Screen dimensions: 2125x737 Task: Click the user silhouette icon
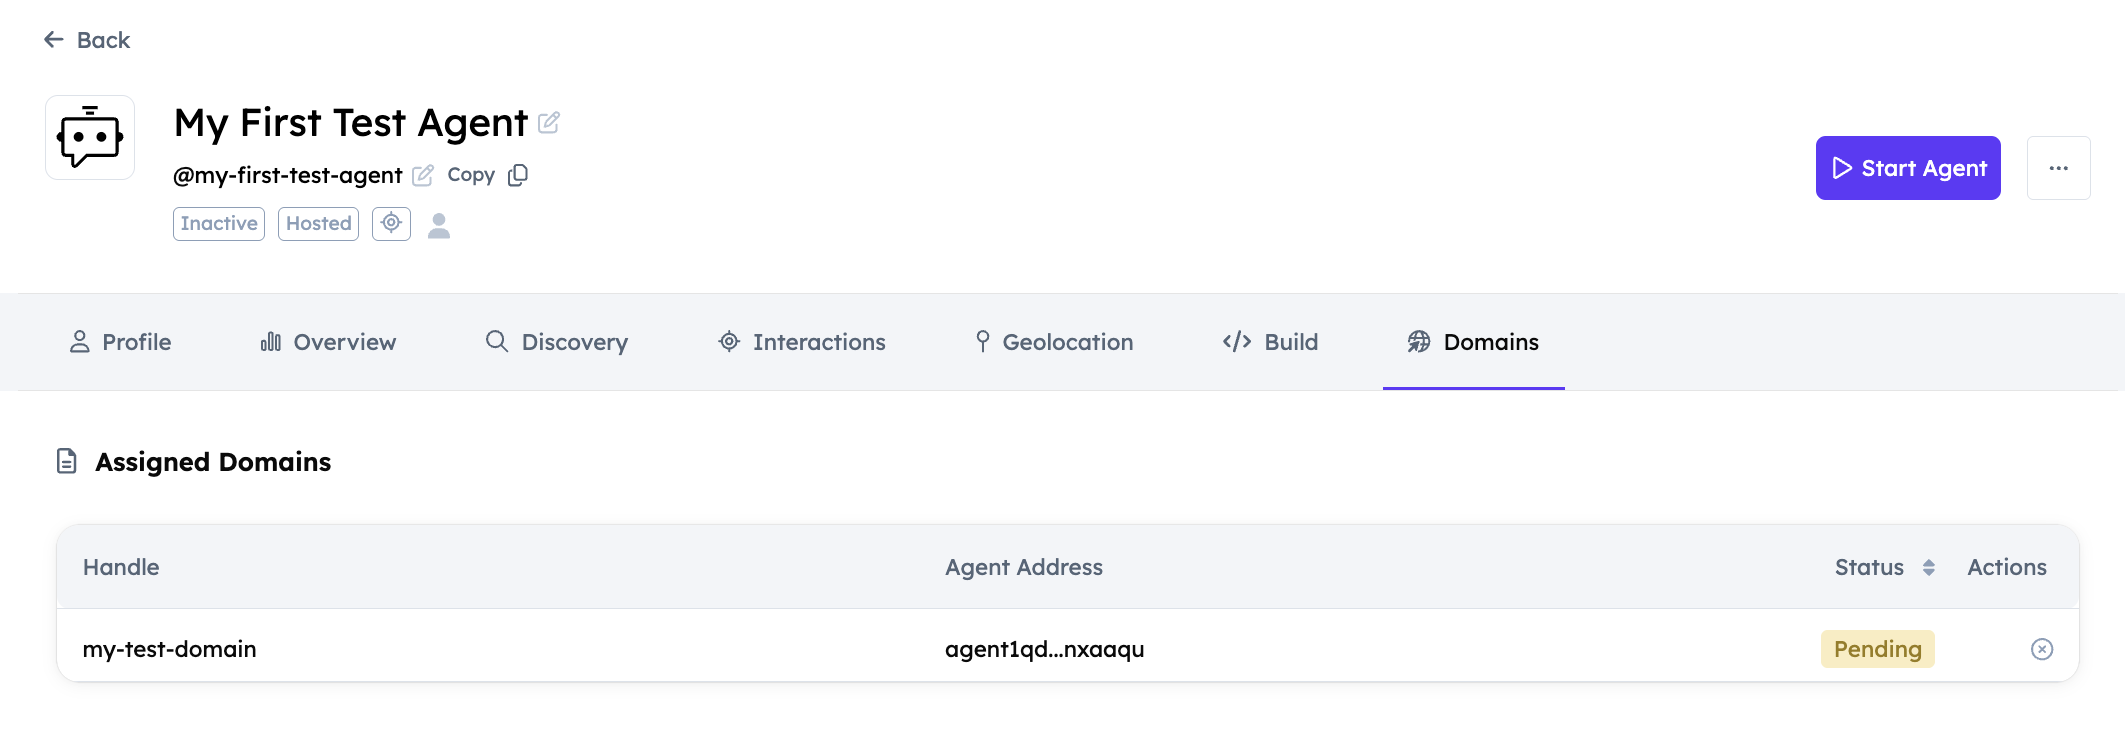click(x=439, y=225)
